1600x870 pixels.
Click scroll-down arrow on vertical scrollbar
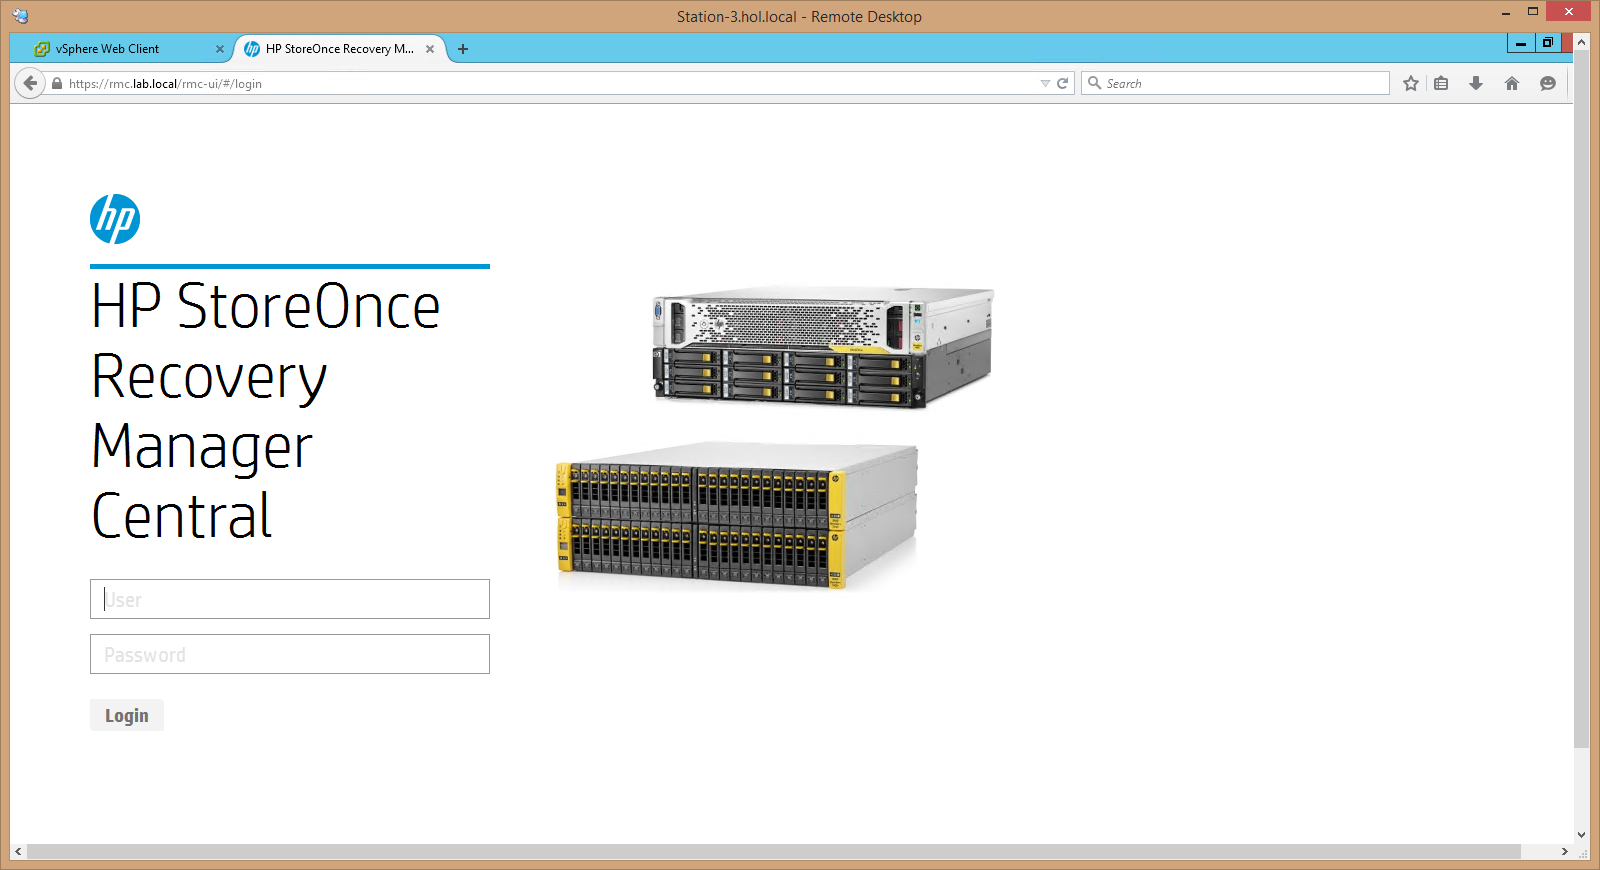tap(1581, 835)
